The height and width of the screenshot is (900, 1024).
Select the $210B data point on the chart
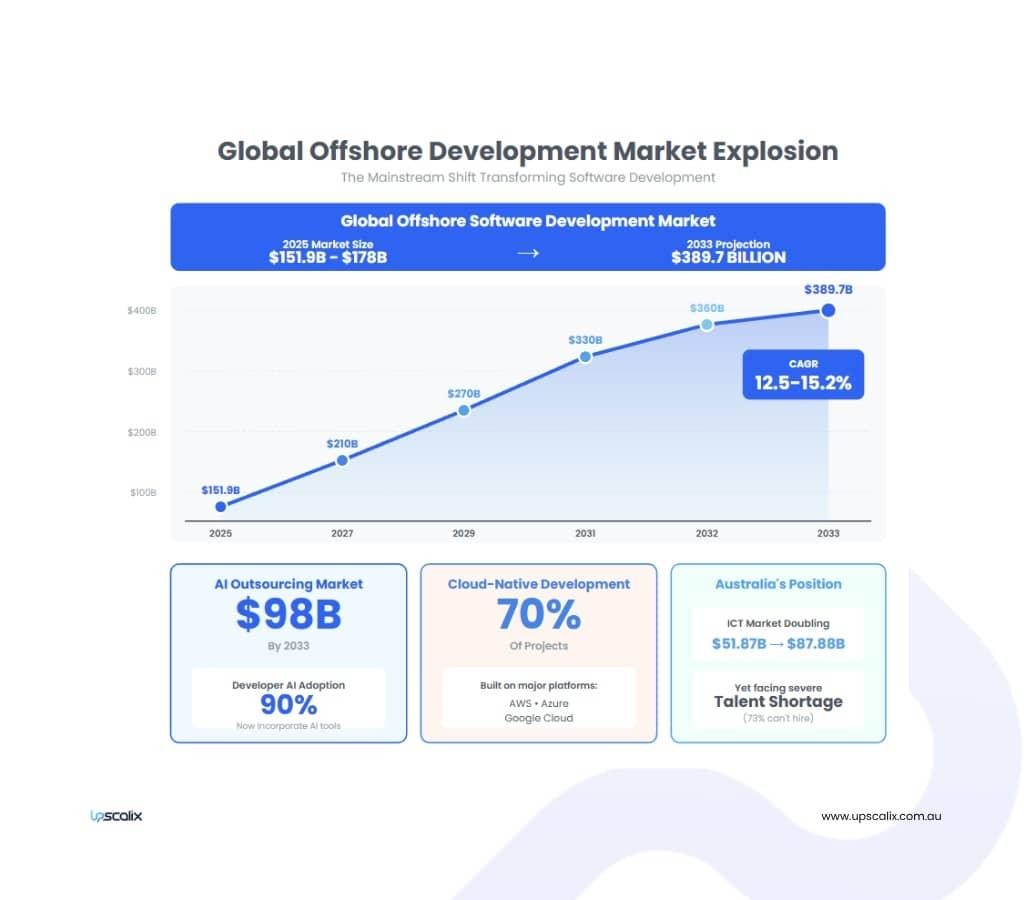coord(342,460)
